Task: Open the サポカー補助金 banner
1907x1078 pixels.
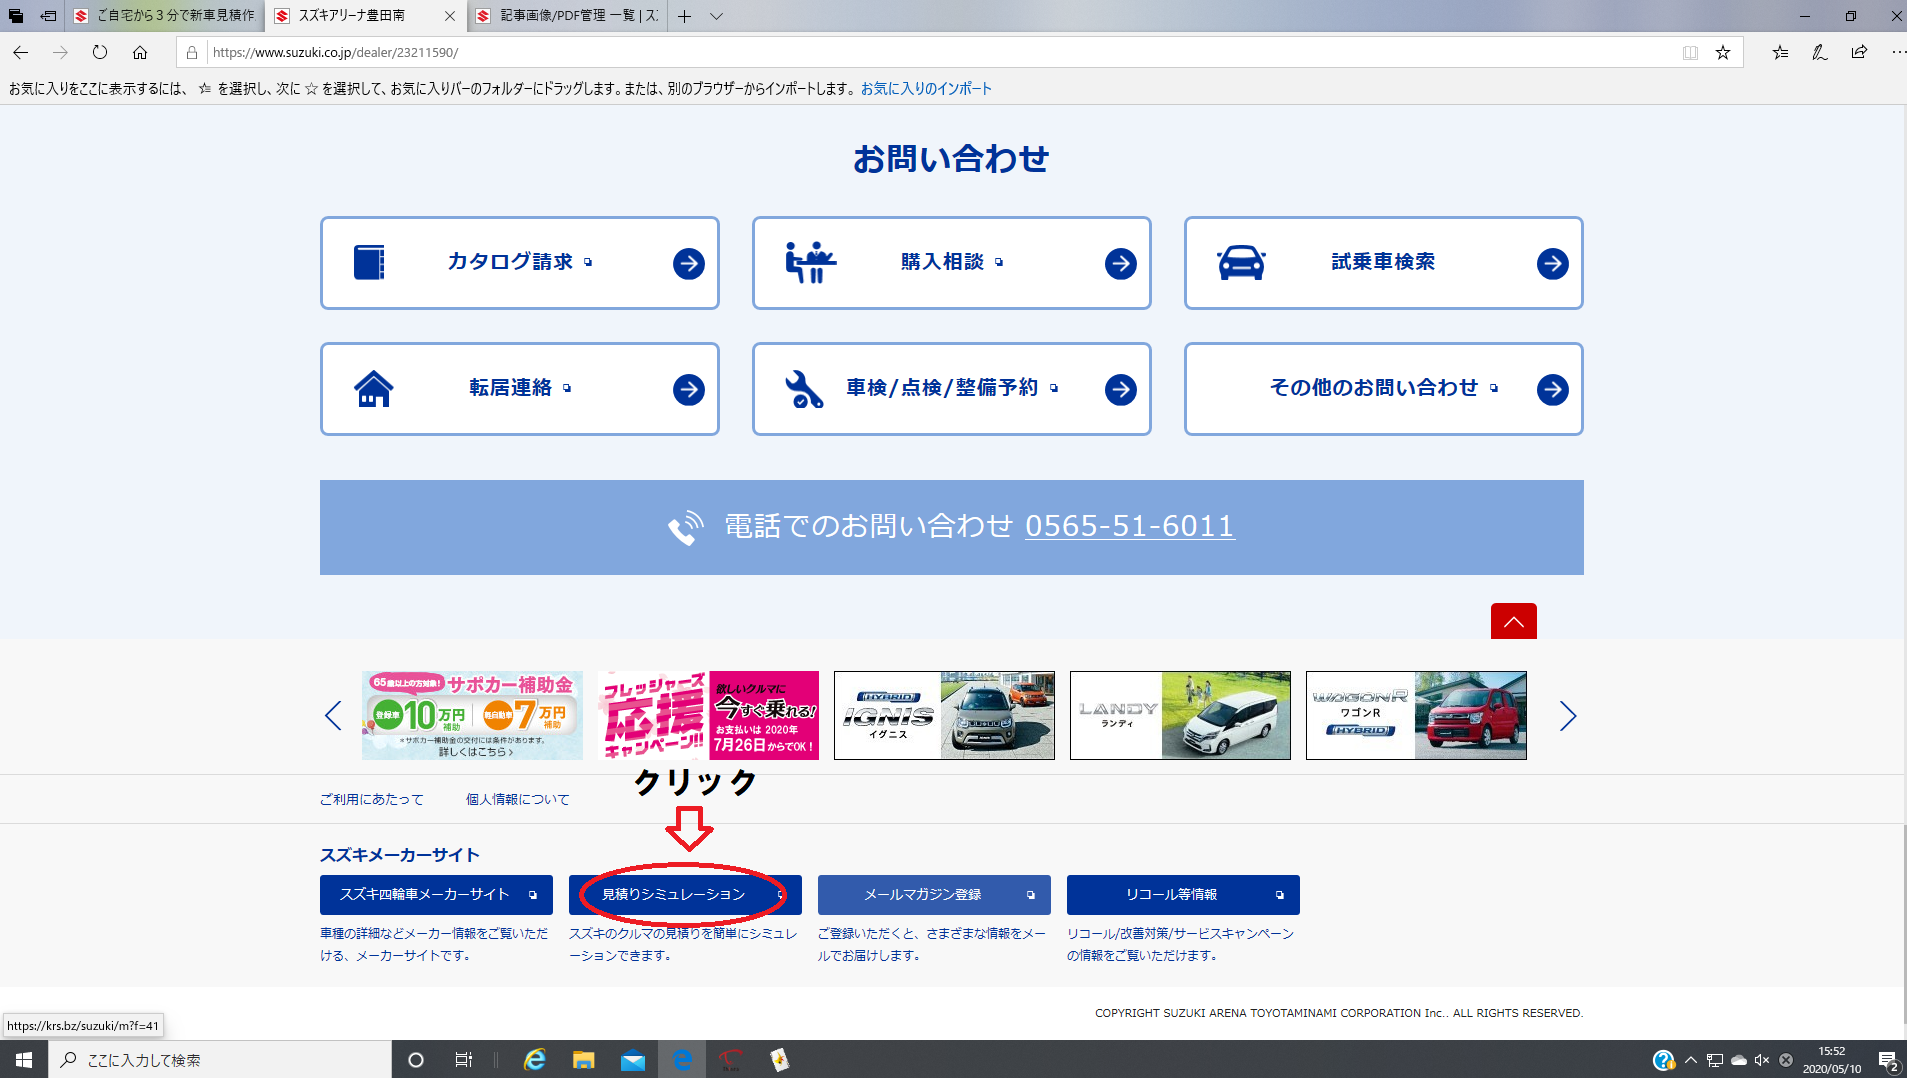Action: [x=472, y=715]
